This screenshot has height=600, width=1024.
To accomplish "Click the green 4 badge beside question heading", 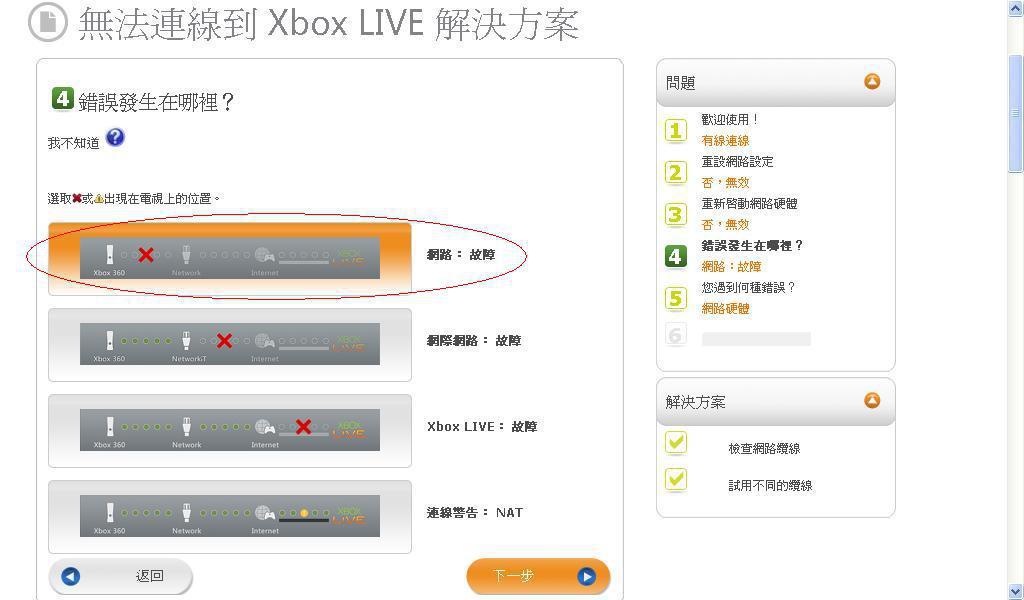I will 62,99.
